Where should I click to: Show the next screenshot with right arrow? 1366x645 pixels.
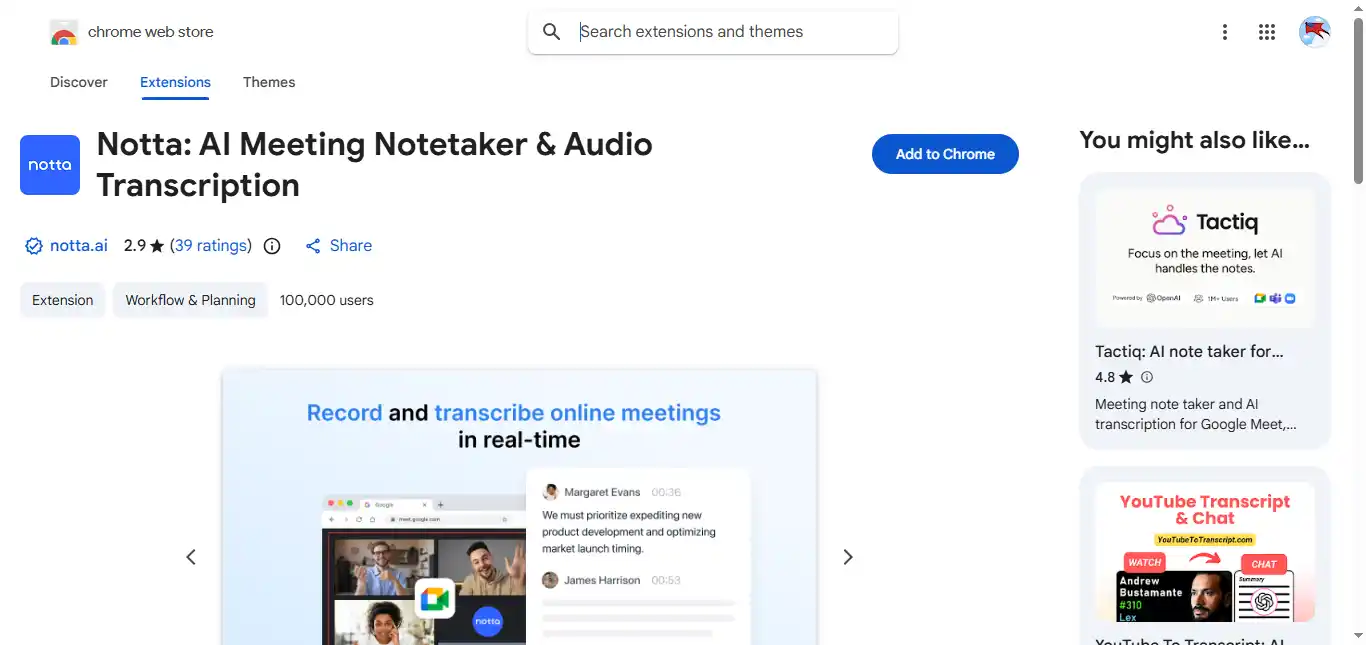[x=848, y=557]
